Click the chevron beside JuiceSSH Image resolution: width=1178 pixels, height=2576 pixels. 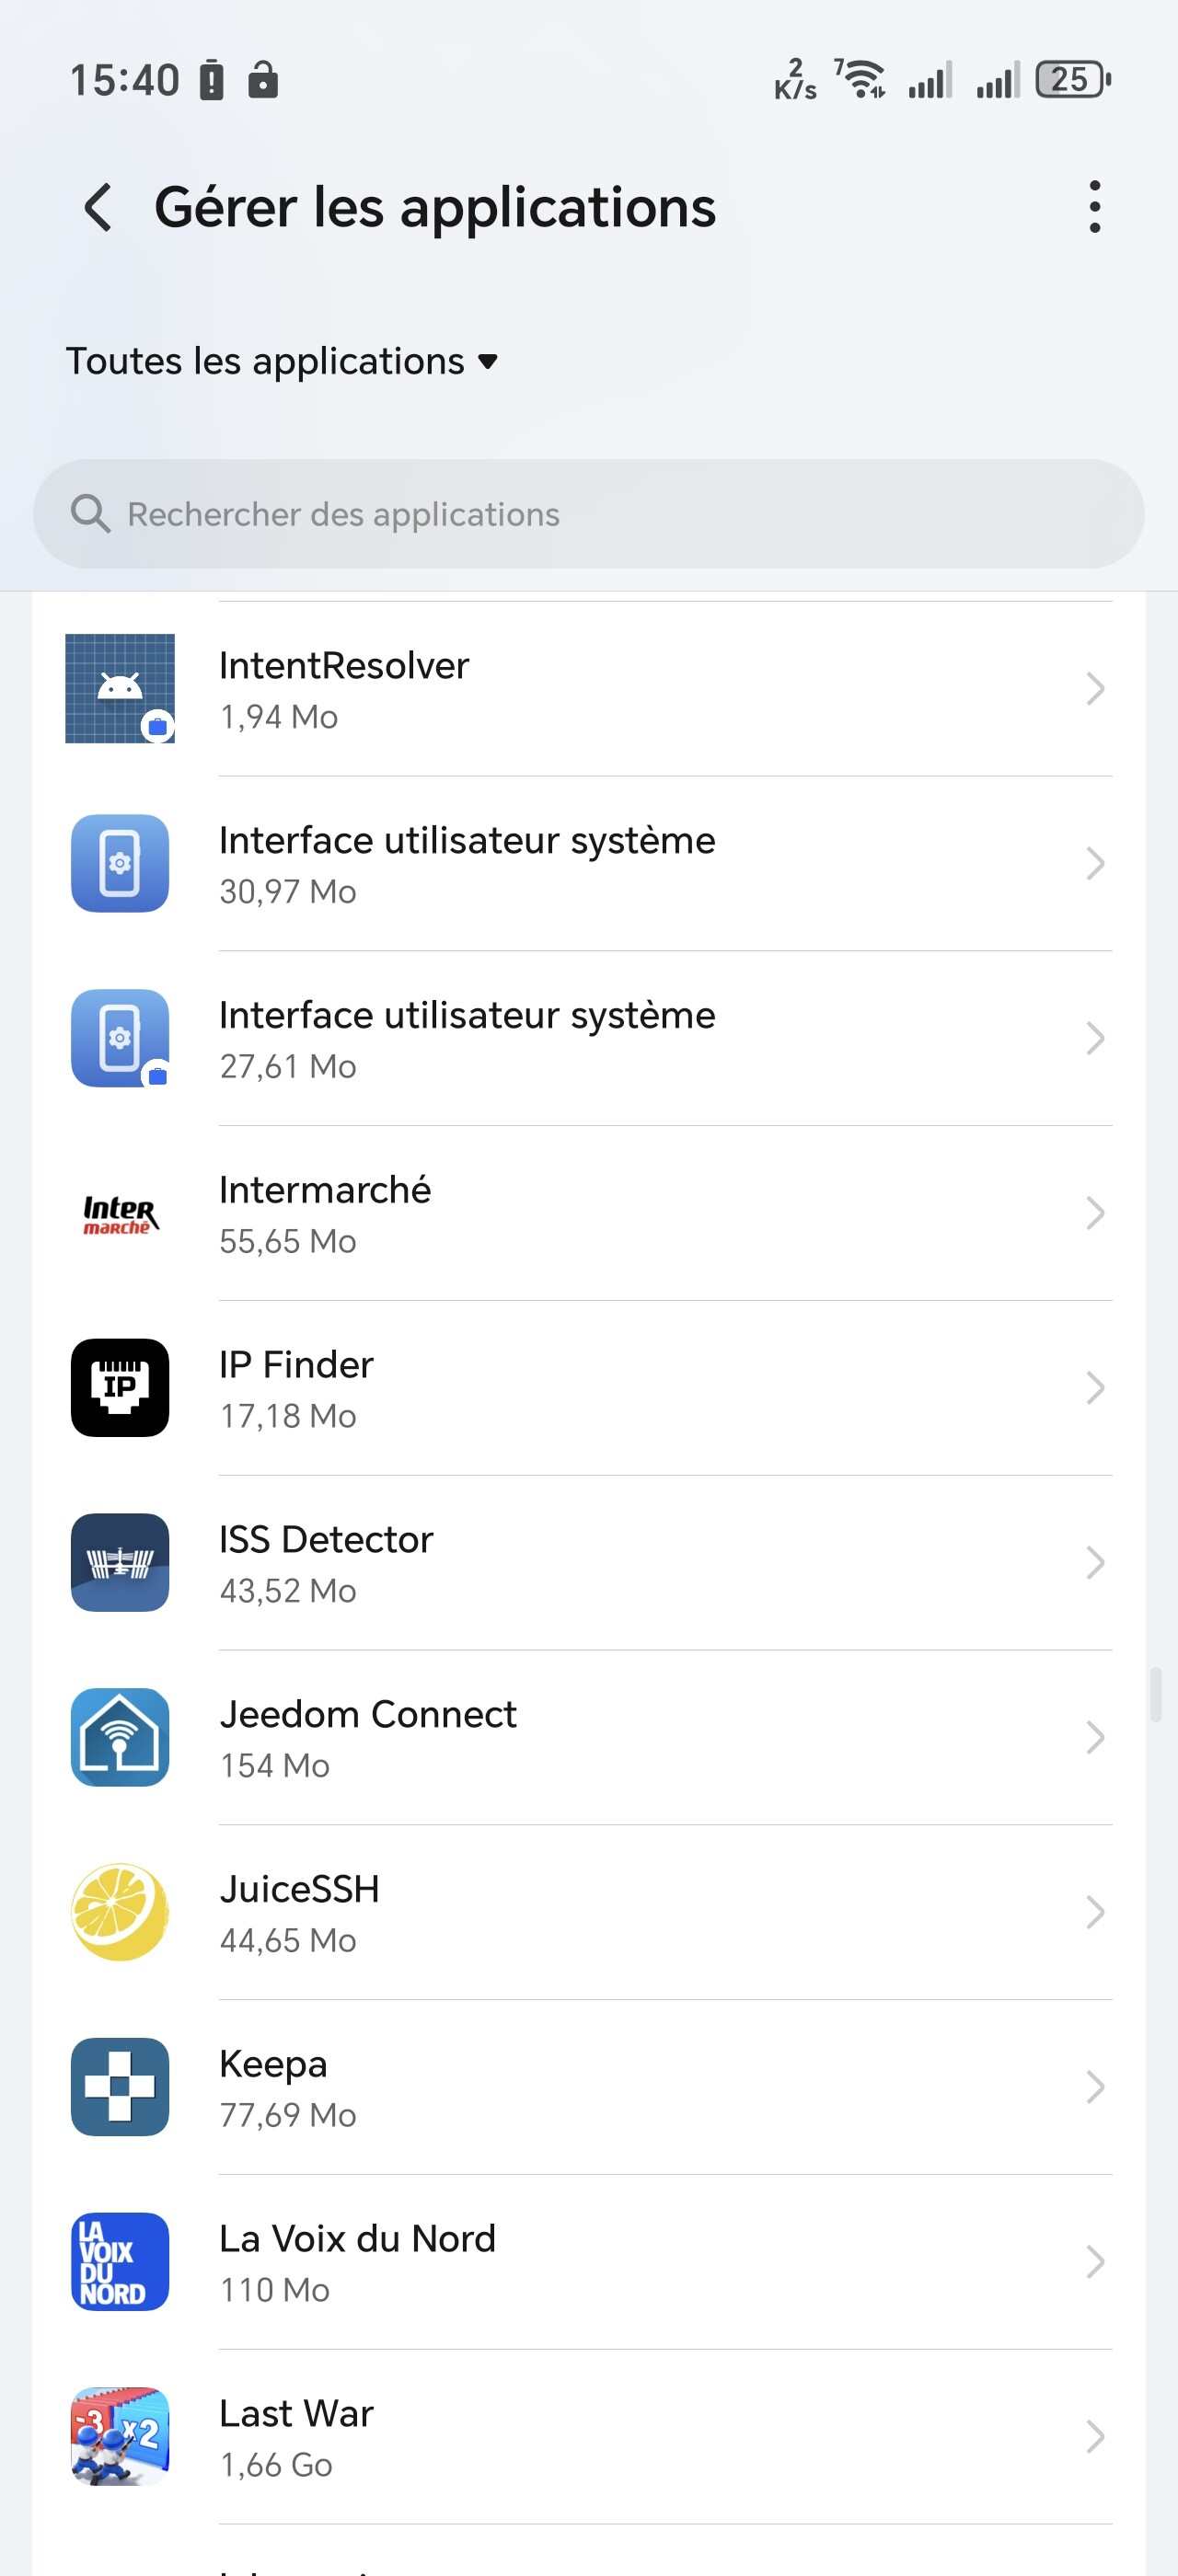(1095, 1912)
